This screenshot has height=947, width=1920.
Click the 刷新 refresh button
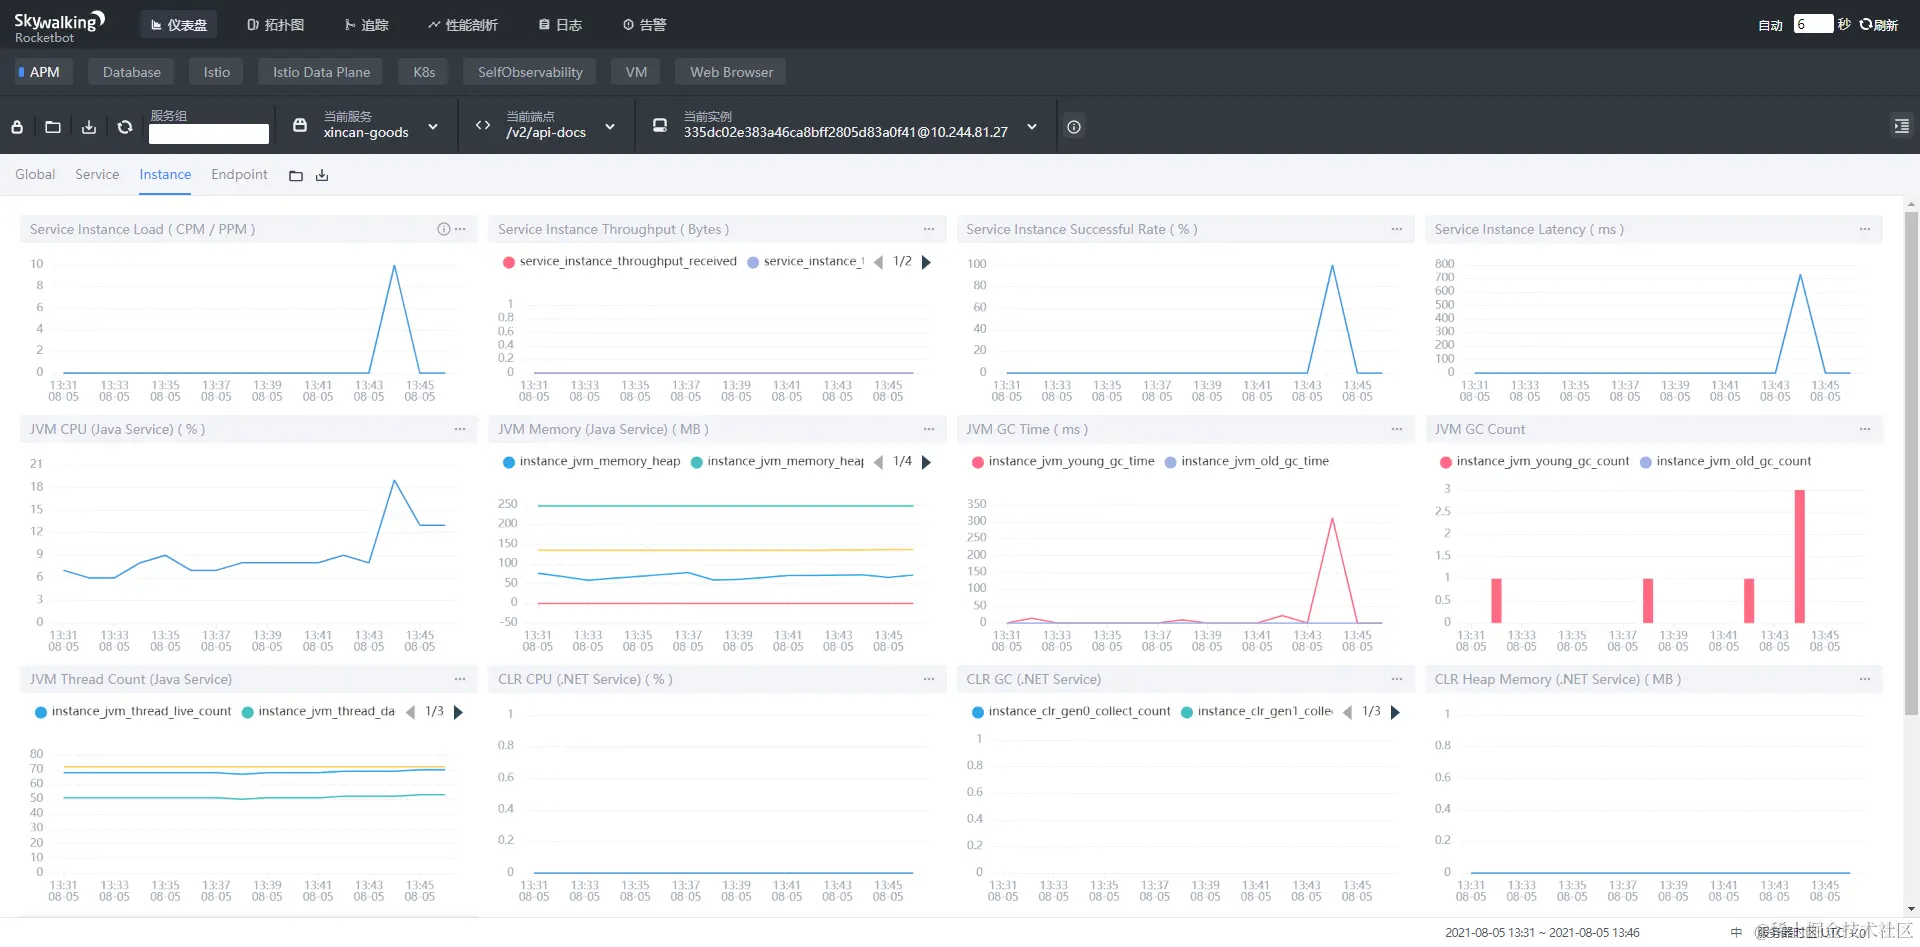click(1879, 25)
